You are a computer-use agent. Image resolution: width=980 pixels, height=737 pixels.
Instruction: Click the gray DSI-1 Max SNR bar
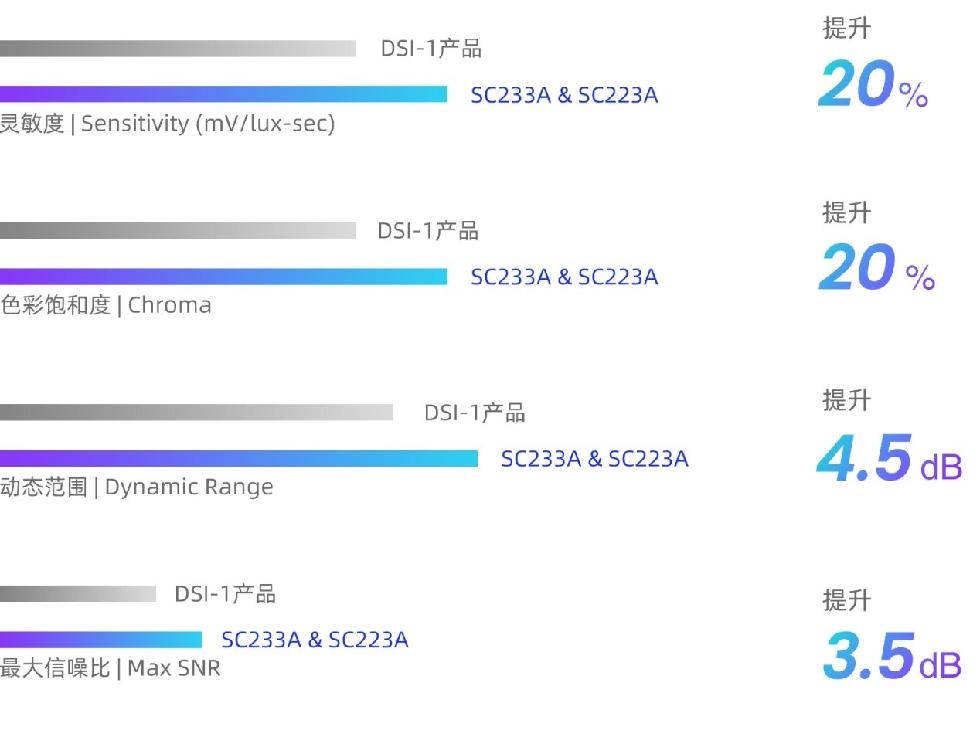[78, 594]
